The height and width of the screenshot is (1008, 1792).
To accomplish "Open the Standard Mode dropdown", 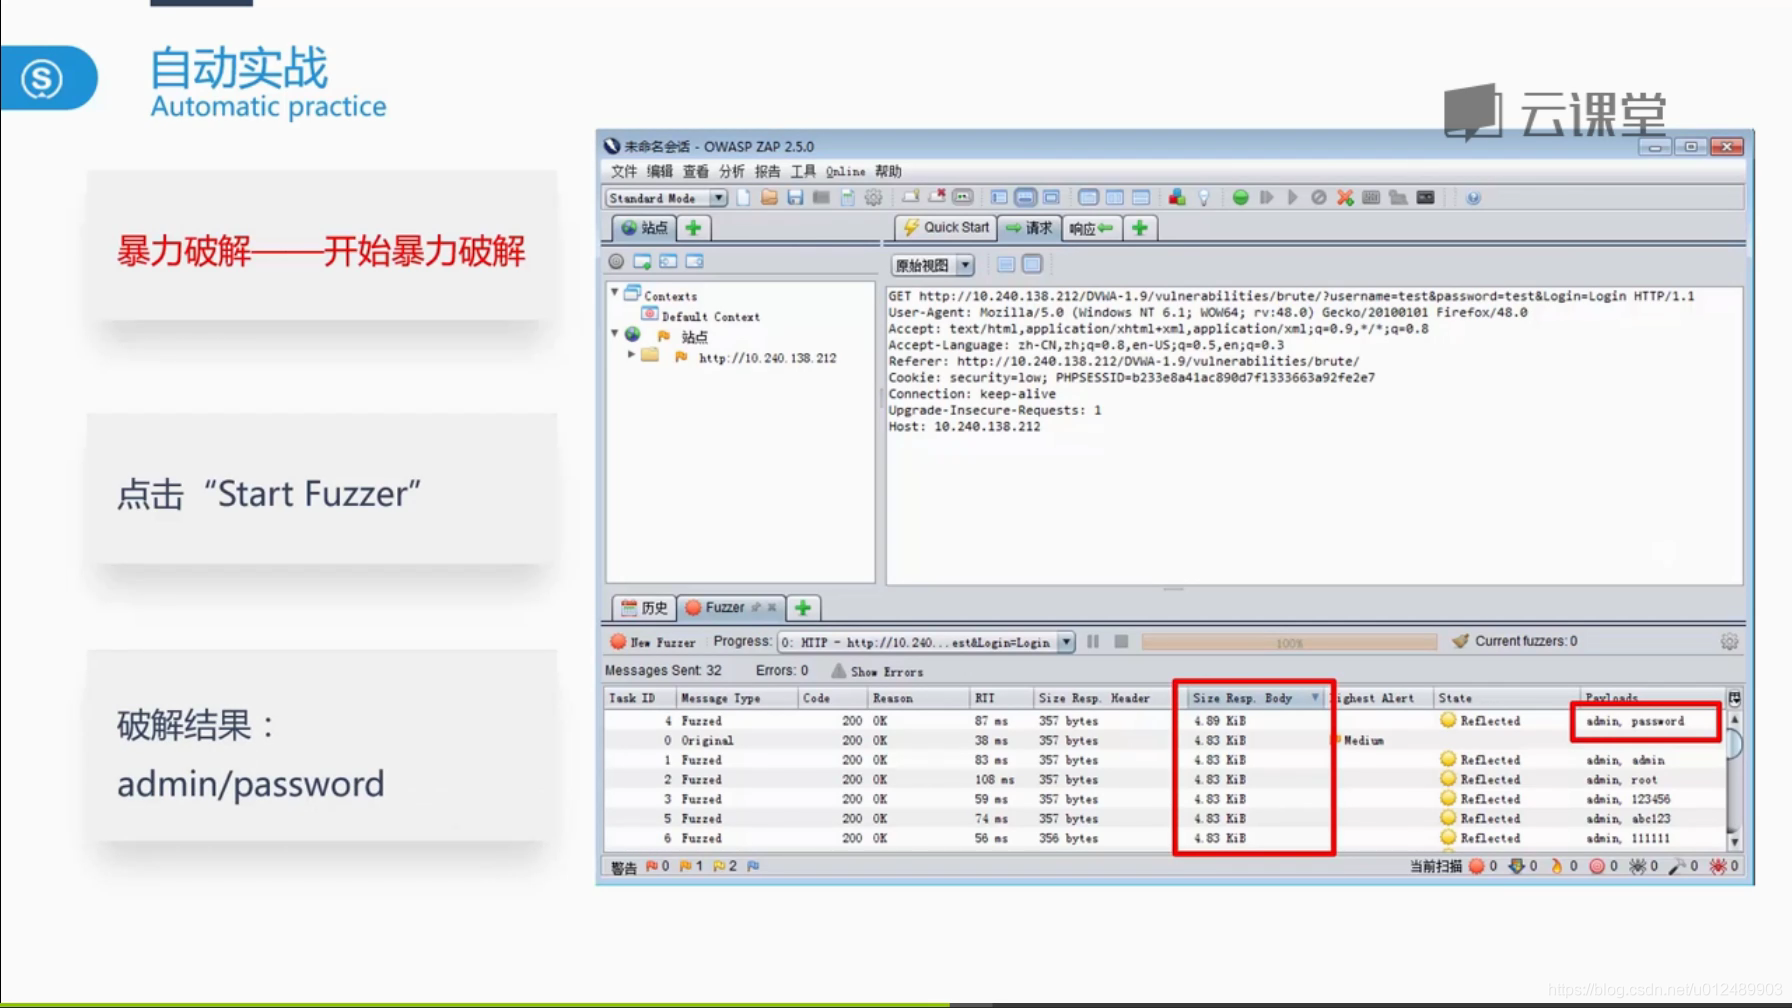I will point(667,198).
